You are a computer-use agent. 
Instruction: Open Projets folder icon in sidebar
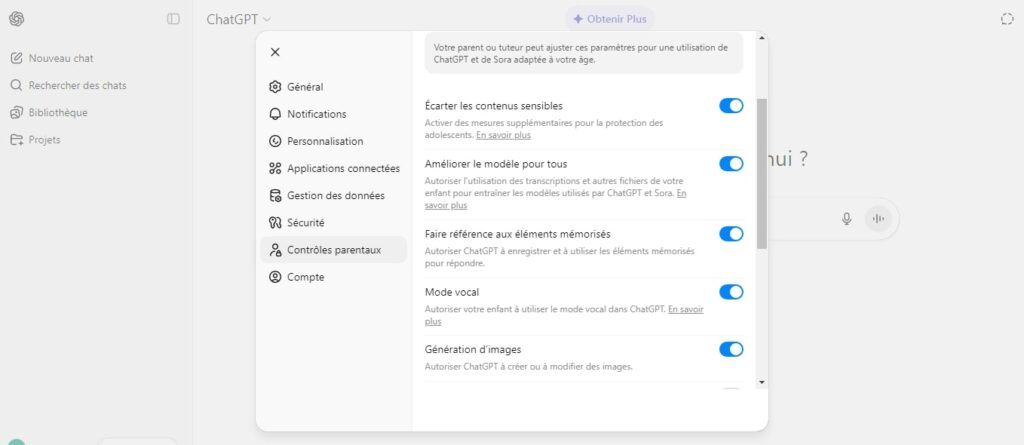pos(16,140)
